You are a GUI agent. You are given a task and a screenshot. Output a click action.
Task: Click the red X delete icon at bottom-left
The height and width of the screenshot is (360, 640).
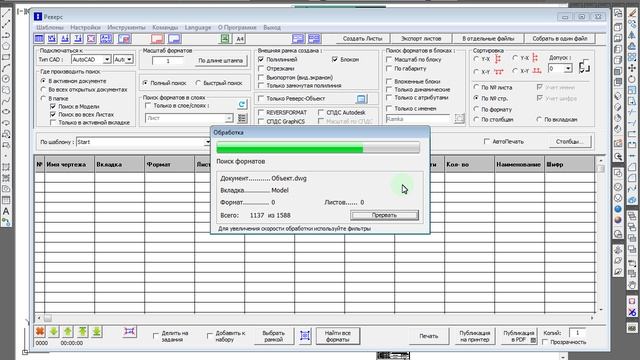click(40, 332)
